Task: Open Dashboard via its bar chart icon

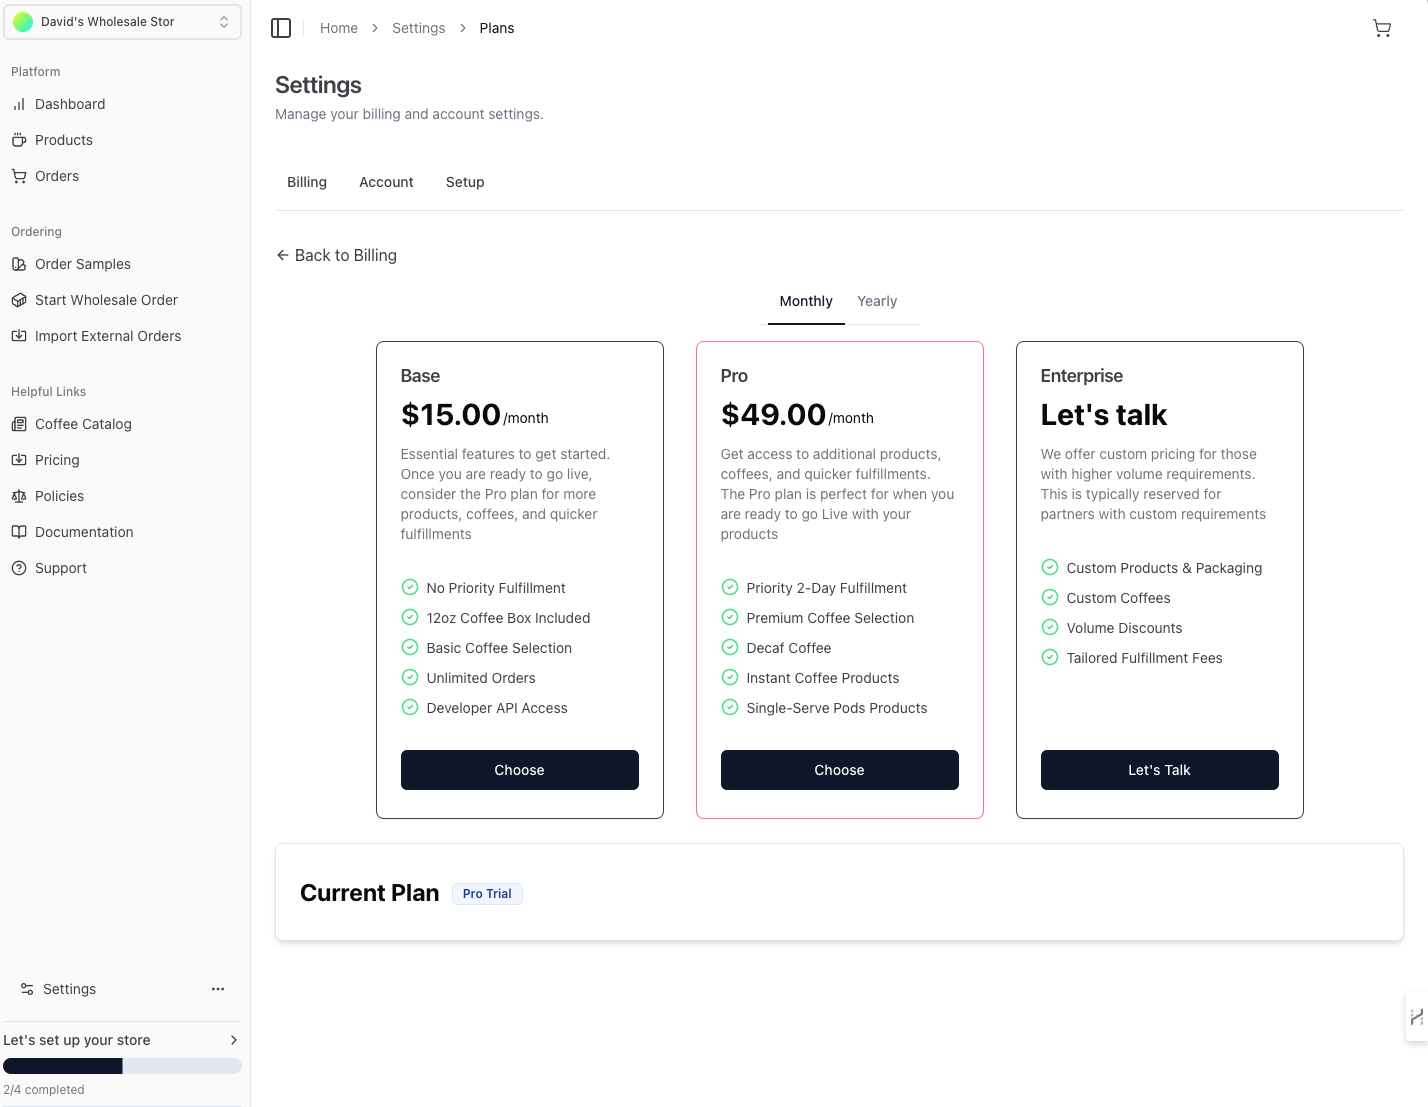Action: coord(19,104)
